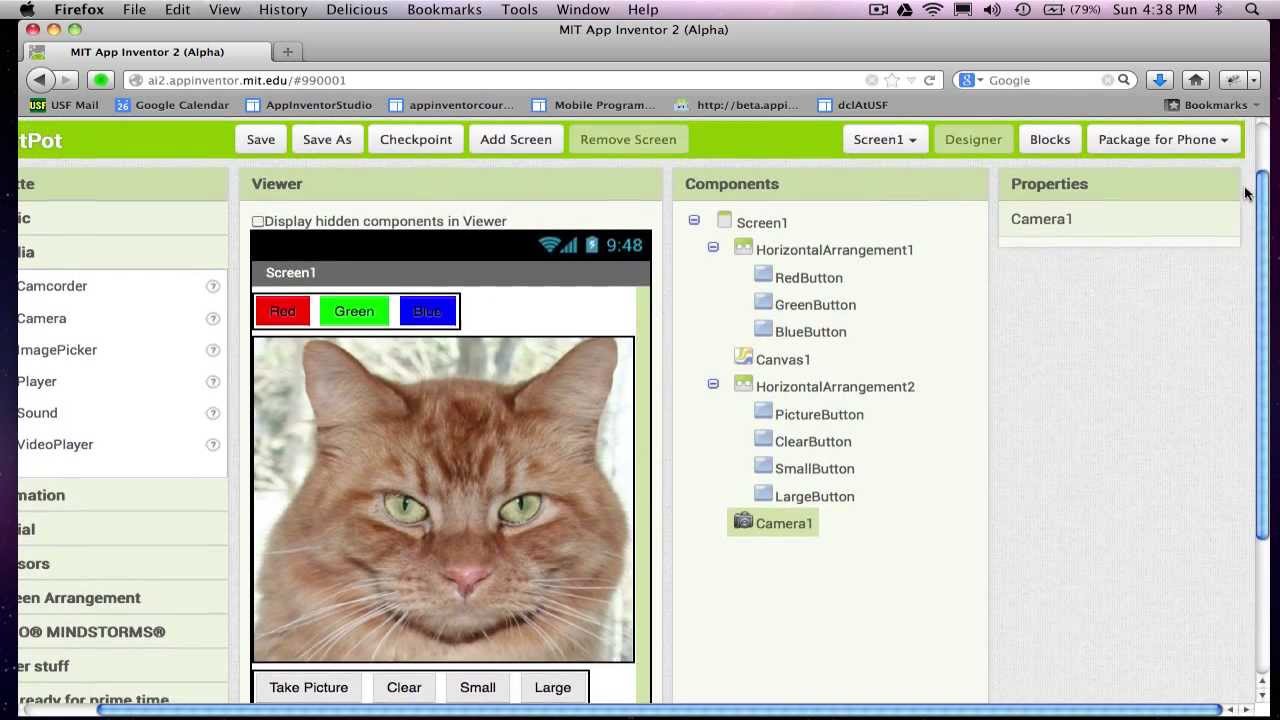Click the Wi-Fi menu bar icon
Image resolution: width=1280 pixels, height=720 pixels.
pos(933,9)
